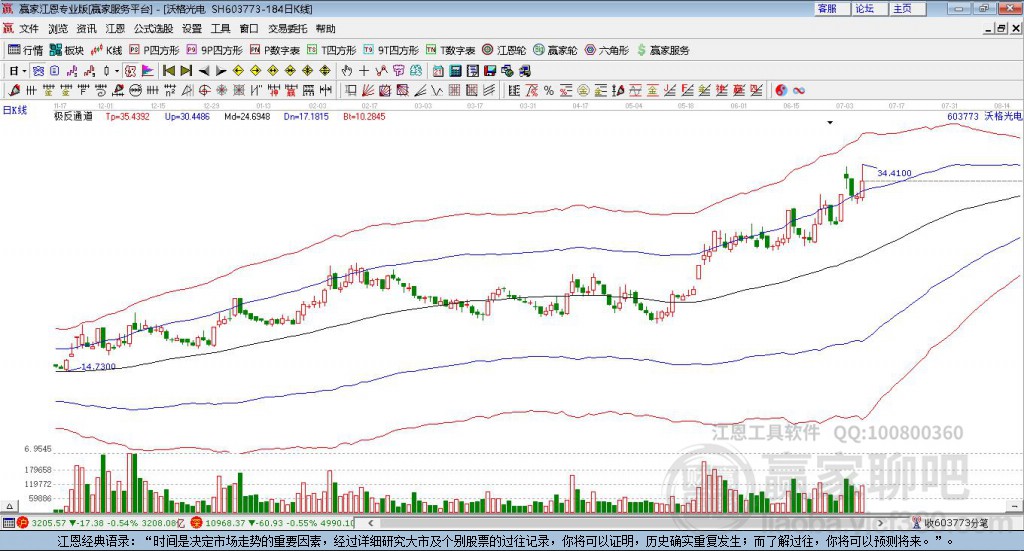The image size is (1024, 551).
Task: Select the red fan lines tool
Action: (x=368, y=90)
